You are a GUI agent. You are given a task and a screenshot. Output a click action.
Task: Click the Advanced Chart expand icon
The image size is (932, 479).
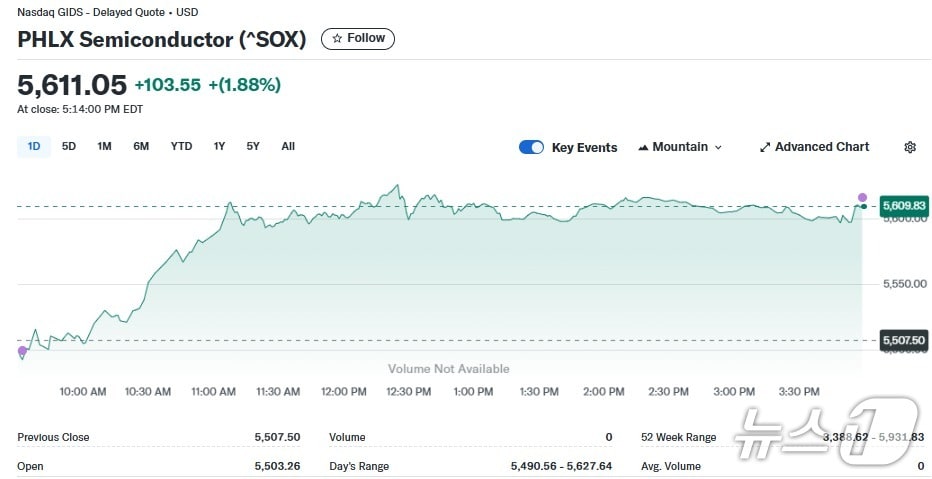click(765, 147)
